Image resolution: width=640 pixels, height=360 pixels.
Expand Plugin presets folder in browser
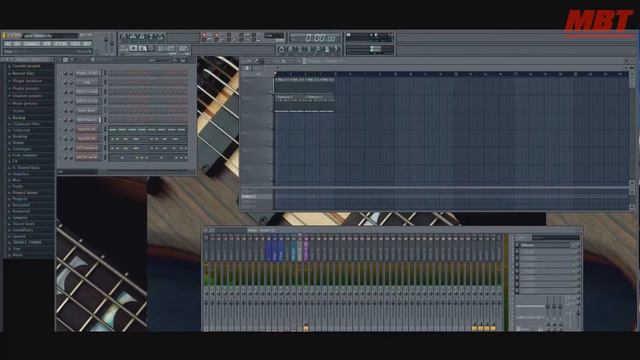(x=25, y=88)
